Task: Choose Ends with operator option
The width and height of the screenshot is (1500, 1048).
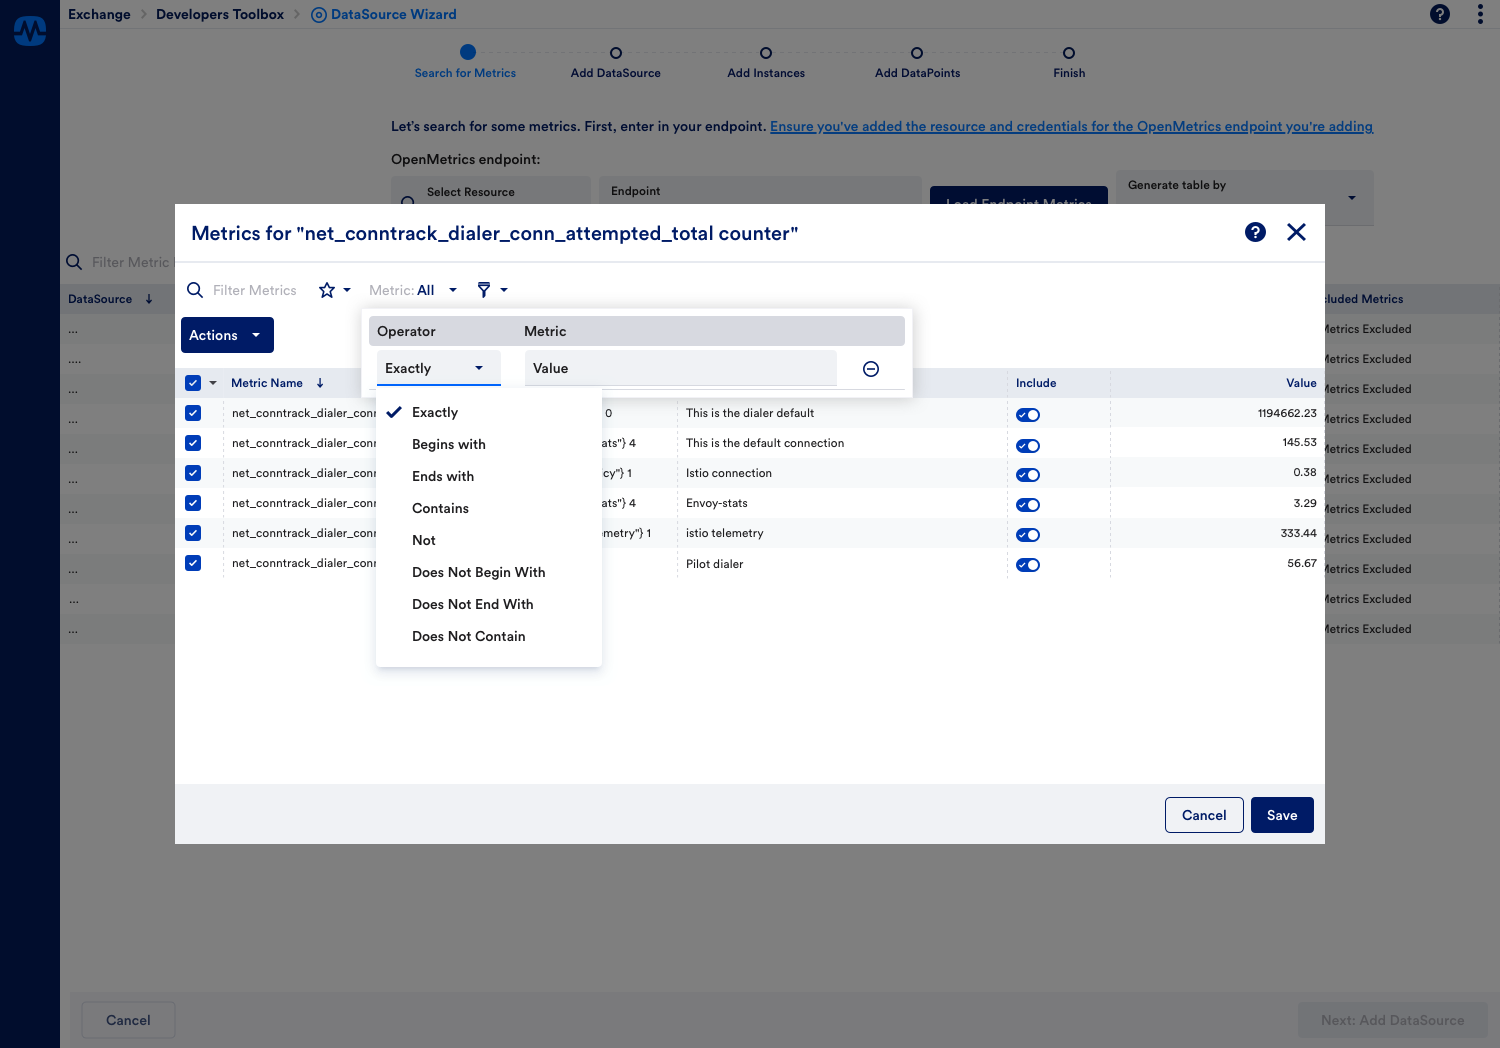Action: click(489, 476)
